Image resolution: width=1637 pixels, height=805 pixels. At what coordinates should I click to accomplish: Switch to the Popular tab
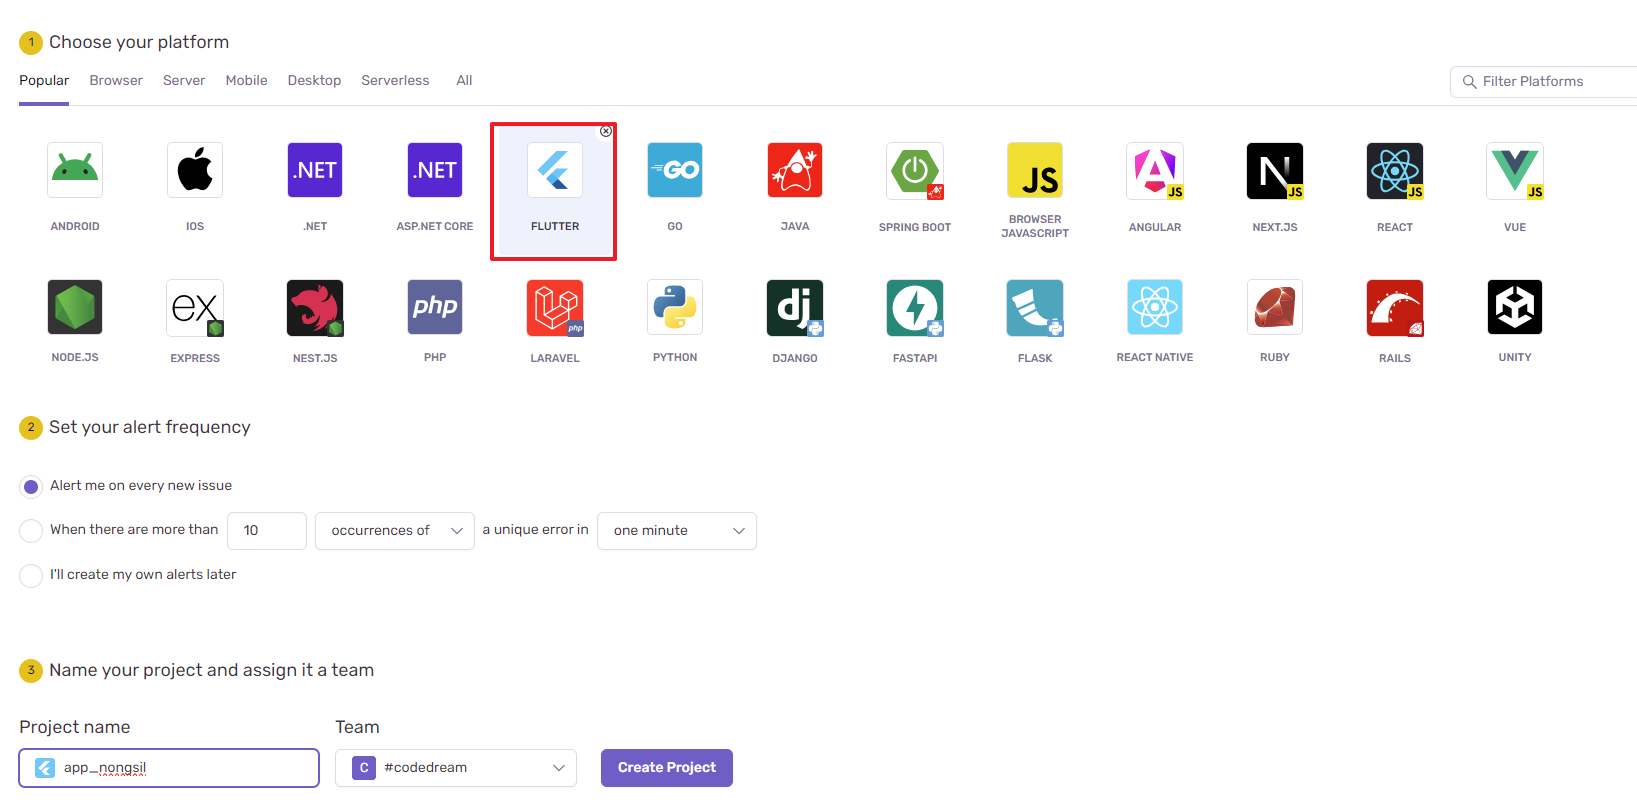(44, 81)
